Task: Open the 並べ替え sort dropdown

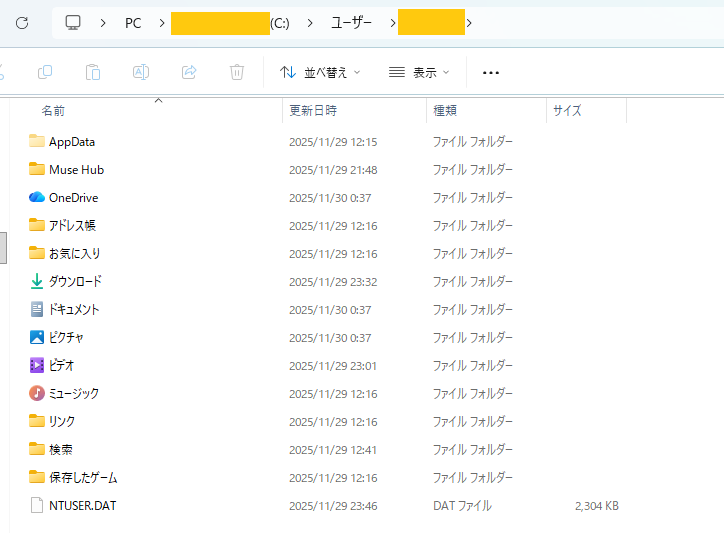Action: (320, 72)
